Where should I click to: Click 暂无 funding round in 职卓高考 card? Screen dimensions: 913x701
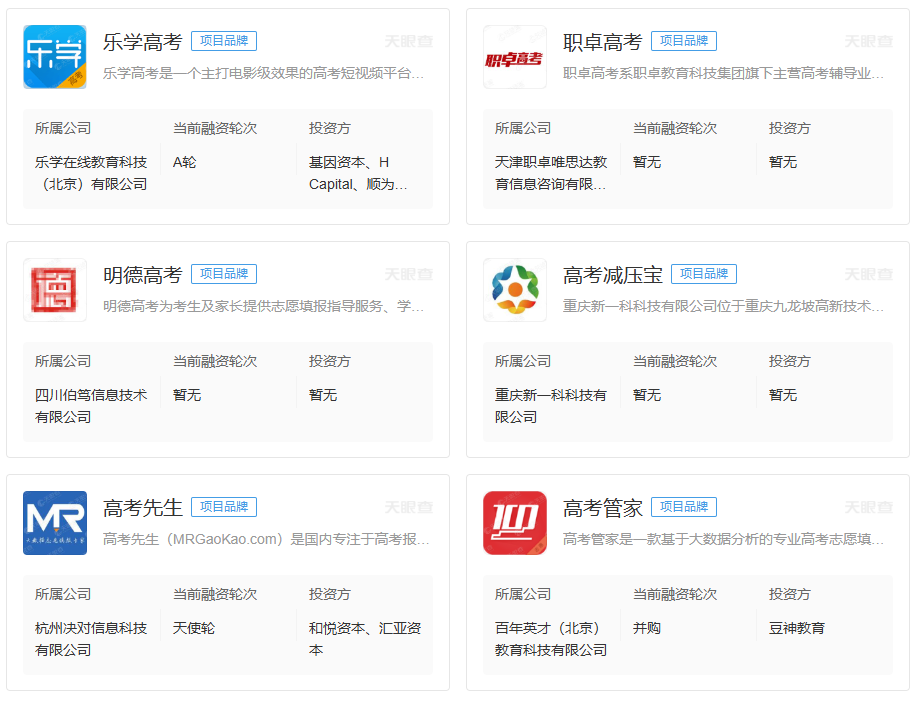[647, 162]
